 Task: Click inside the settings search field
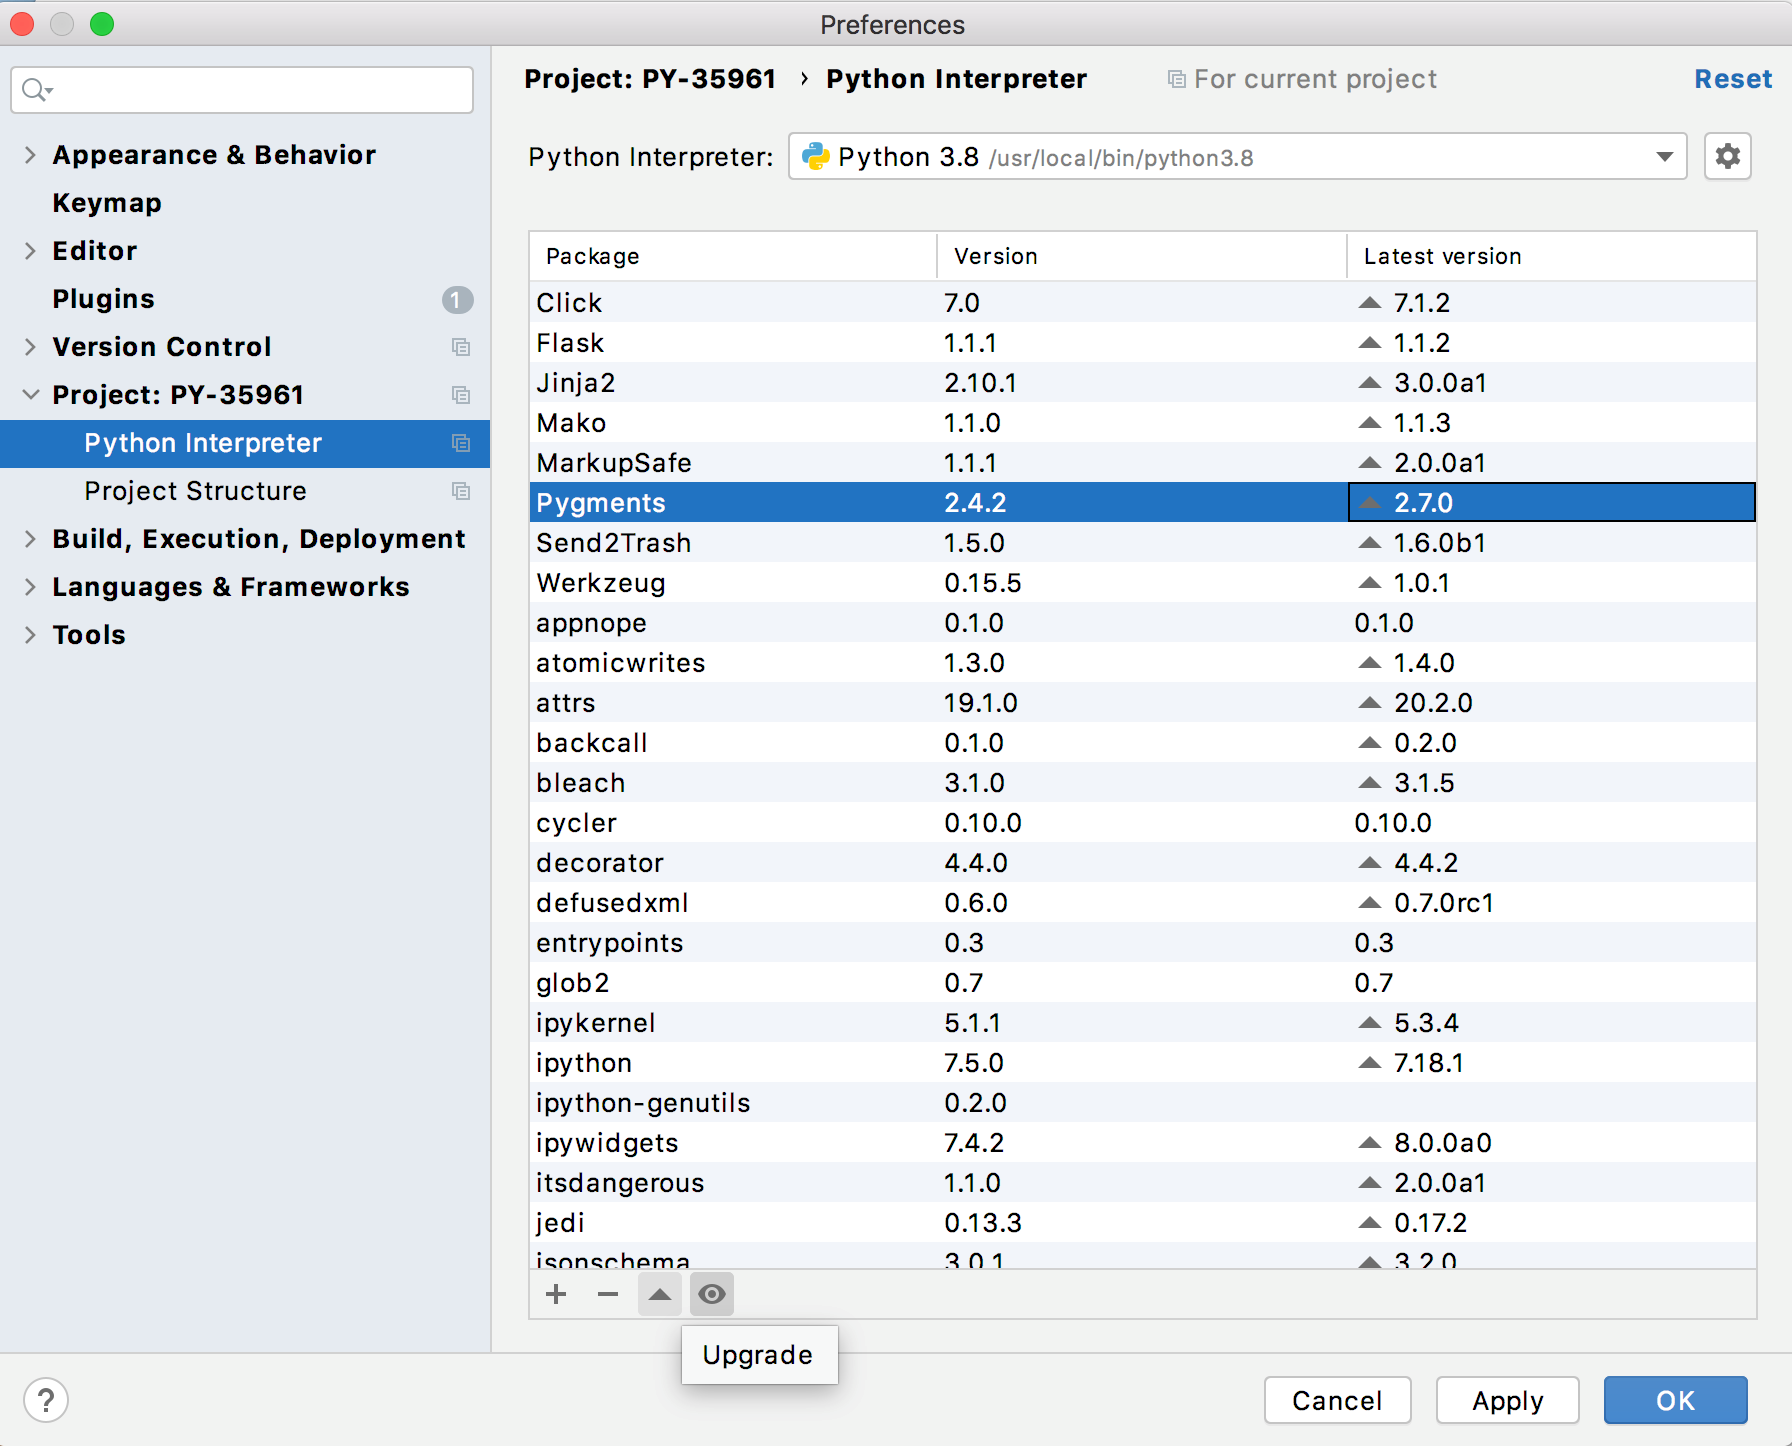click(240, 89)
